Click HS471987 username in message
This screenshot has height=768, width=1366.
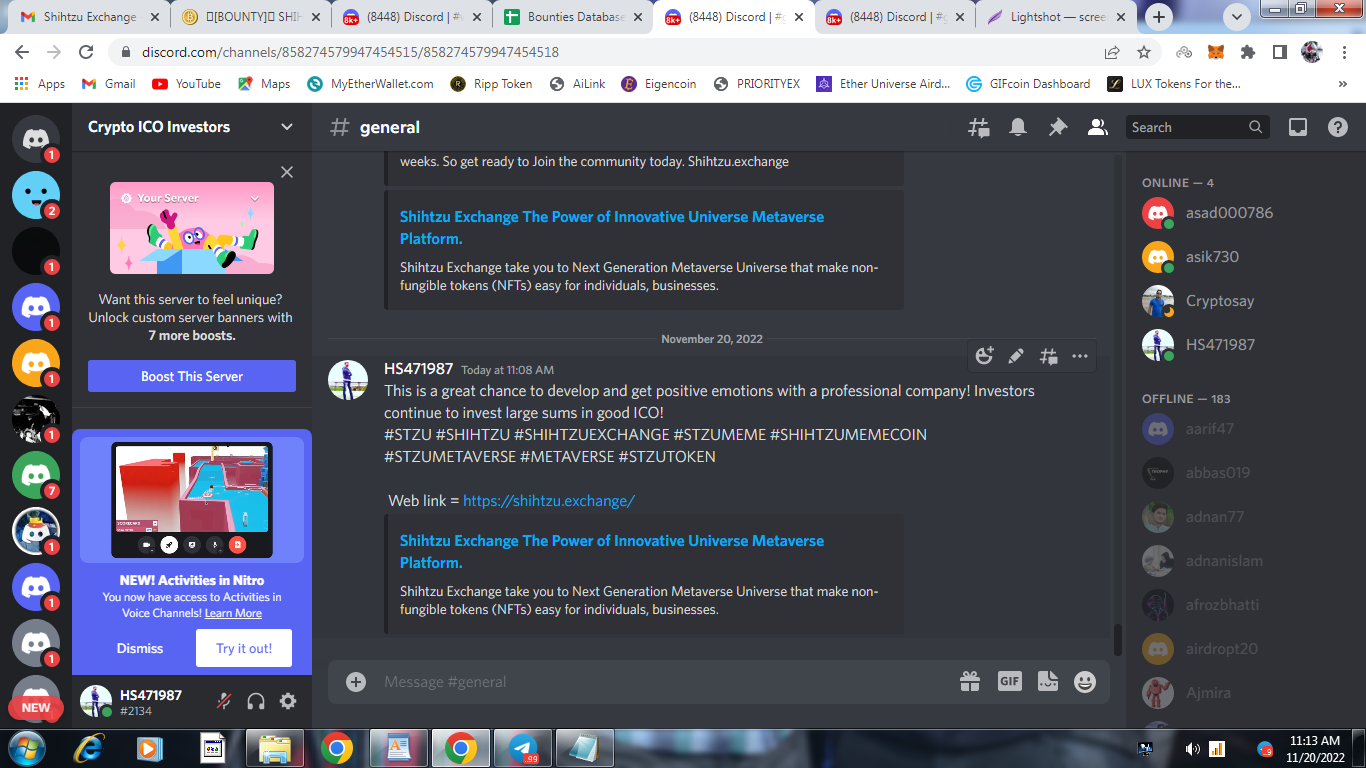(418, 369)
